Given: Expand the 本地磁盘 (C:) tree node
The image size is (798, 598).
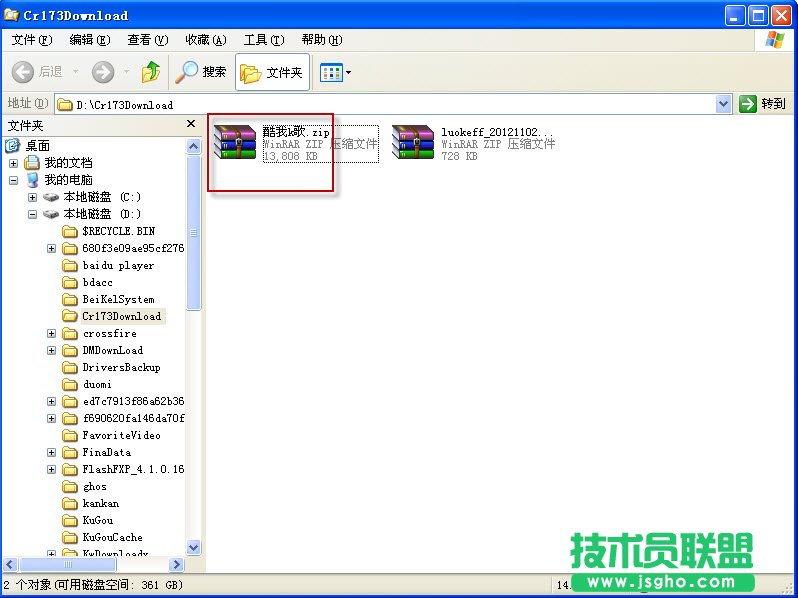Looking at the screenshot, I should point(33,197).
